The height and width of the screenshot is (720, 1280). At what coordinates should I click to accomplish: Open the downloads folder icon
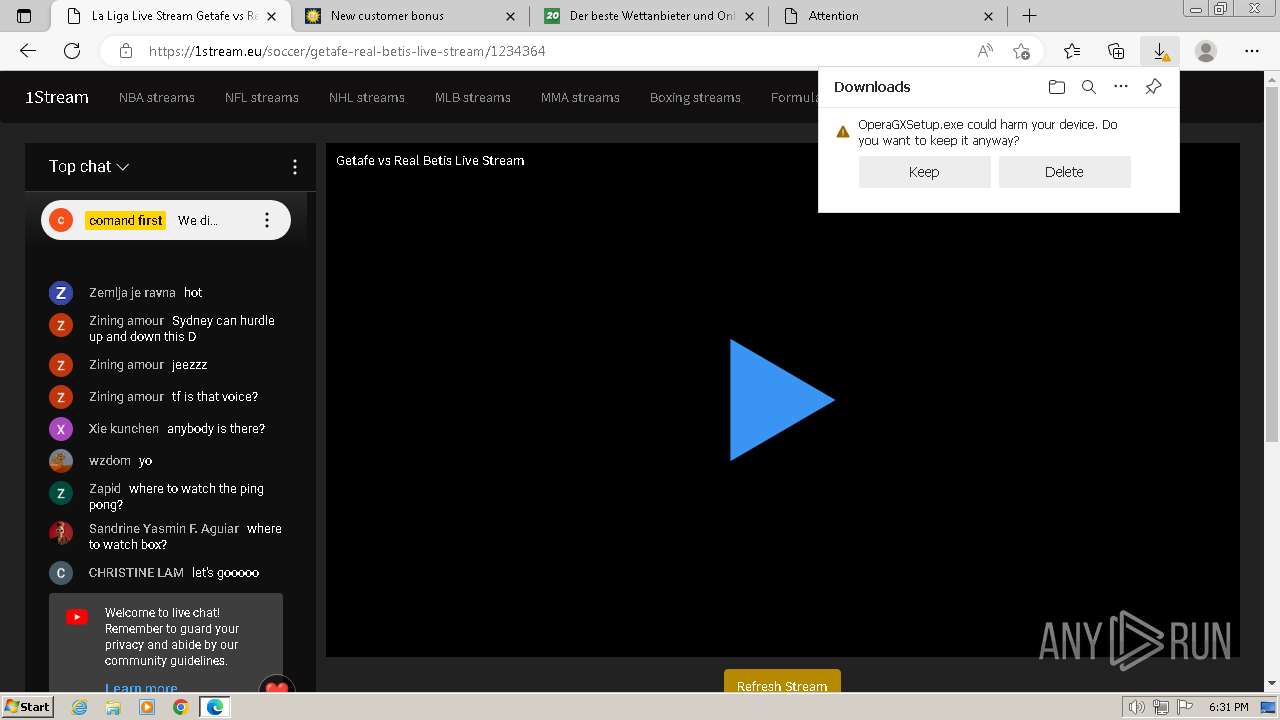1057,87
